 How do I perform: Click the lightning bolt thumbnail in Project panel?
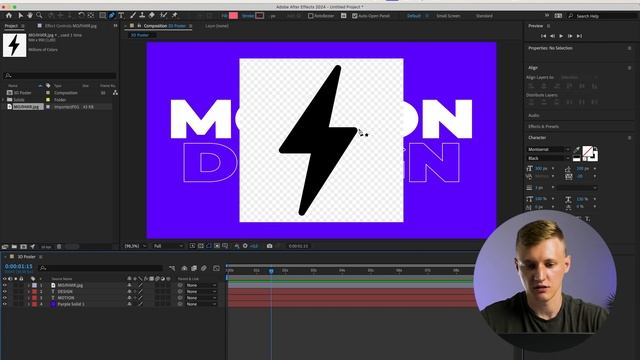pyautogui.click(x=14, y=45)
